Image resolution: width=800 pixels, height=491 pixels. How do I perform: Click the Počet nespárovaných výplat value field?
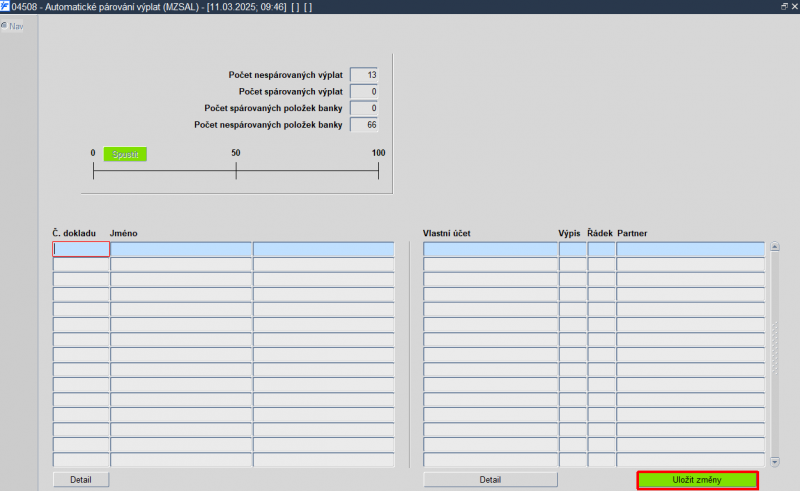(x=364, y=75)
